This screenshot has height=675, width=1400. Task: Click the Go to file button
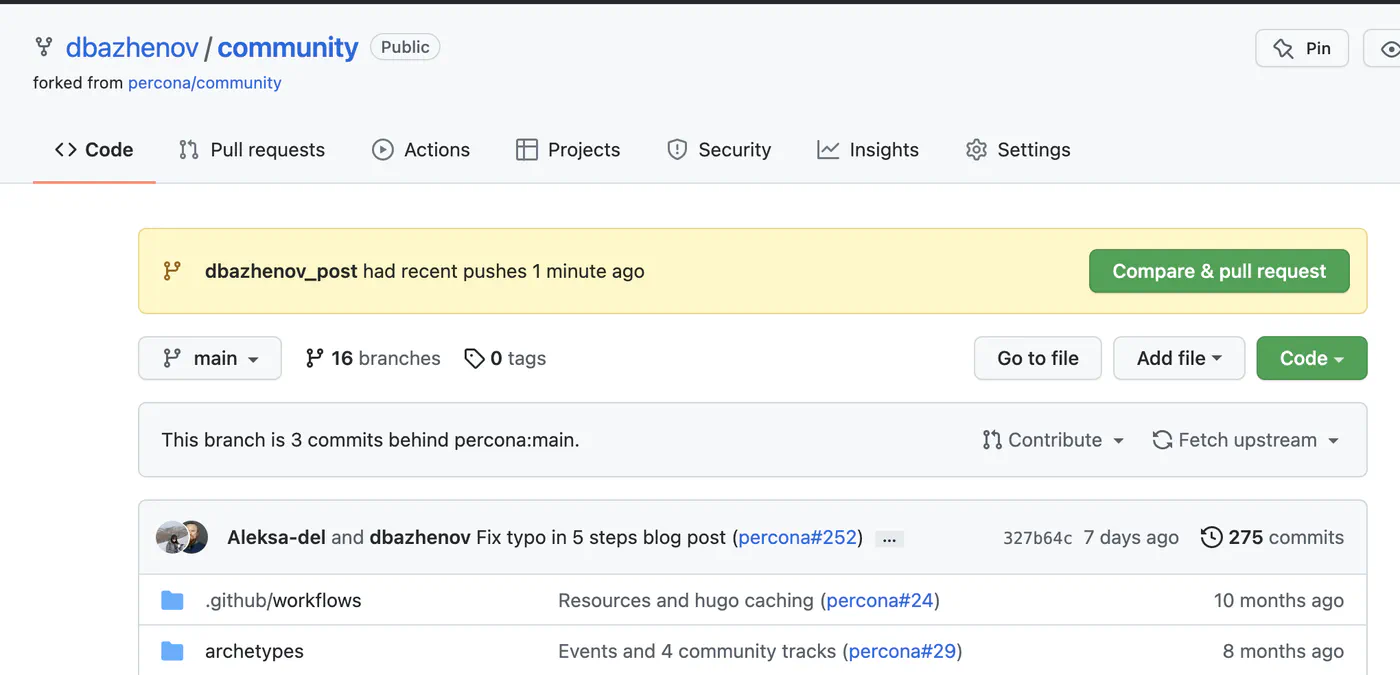click(x=1038, y=358)
